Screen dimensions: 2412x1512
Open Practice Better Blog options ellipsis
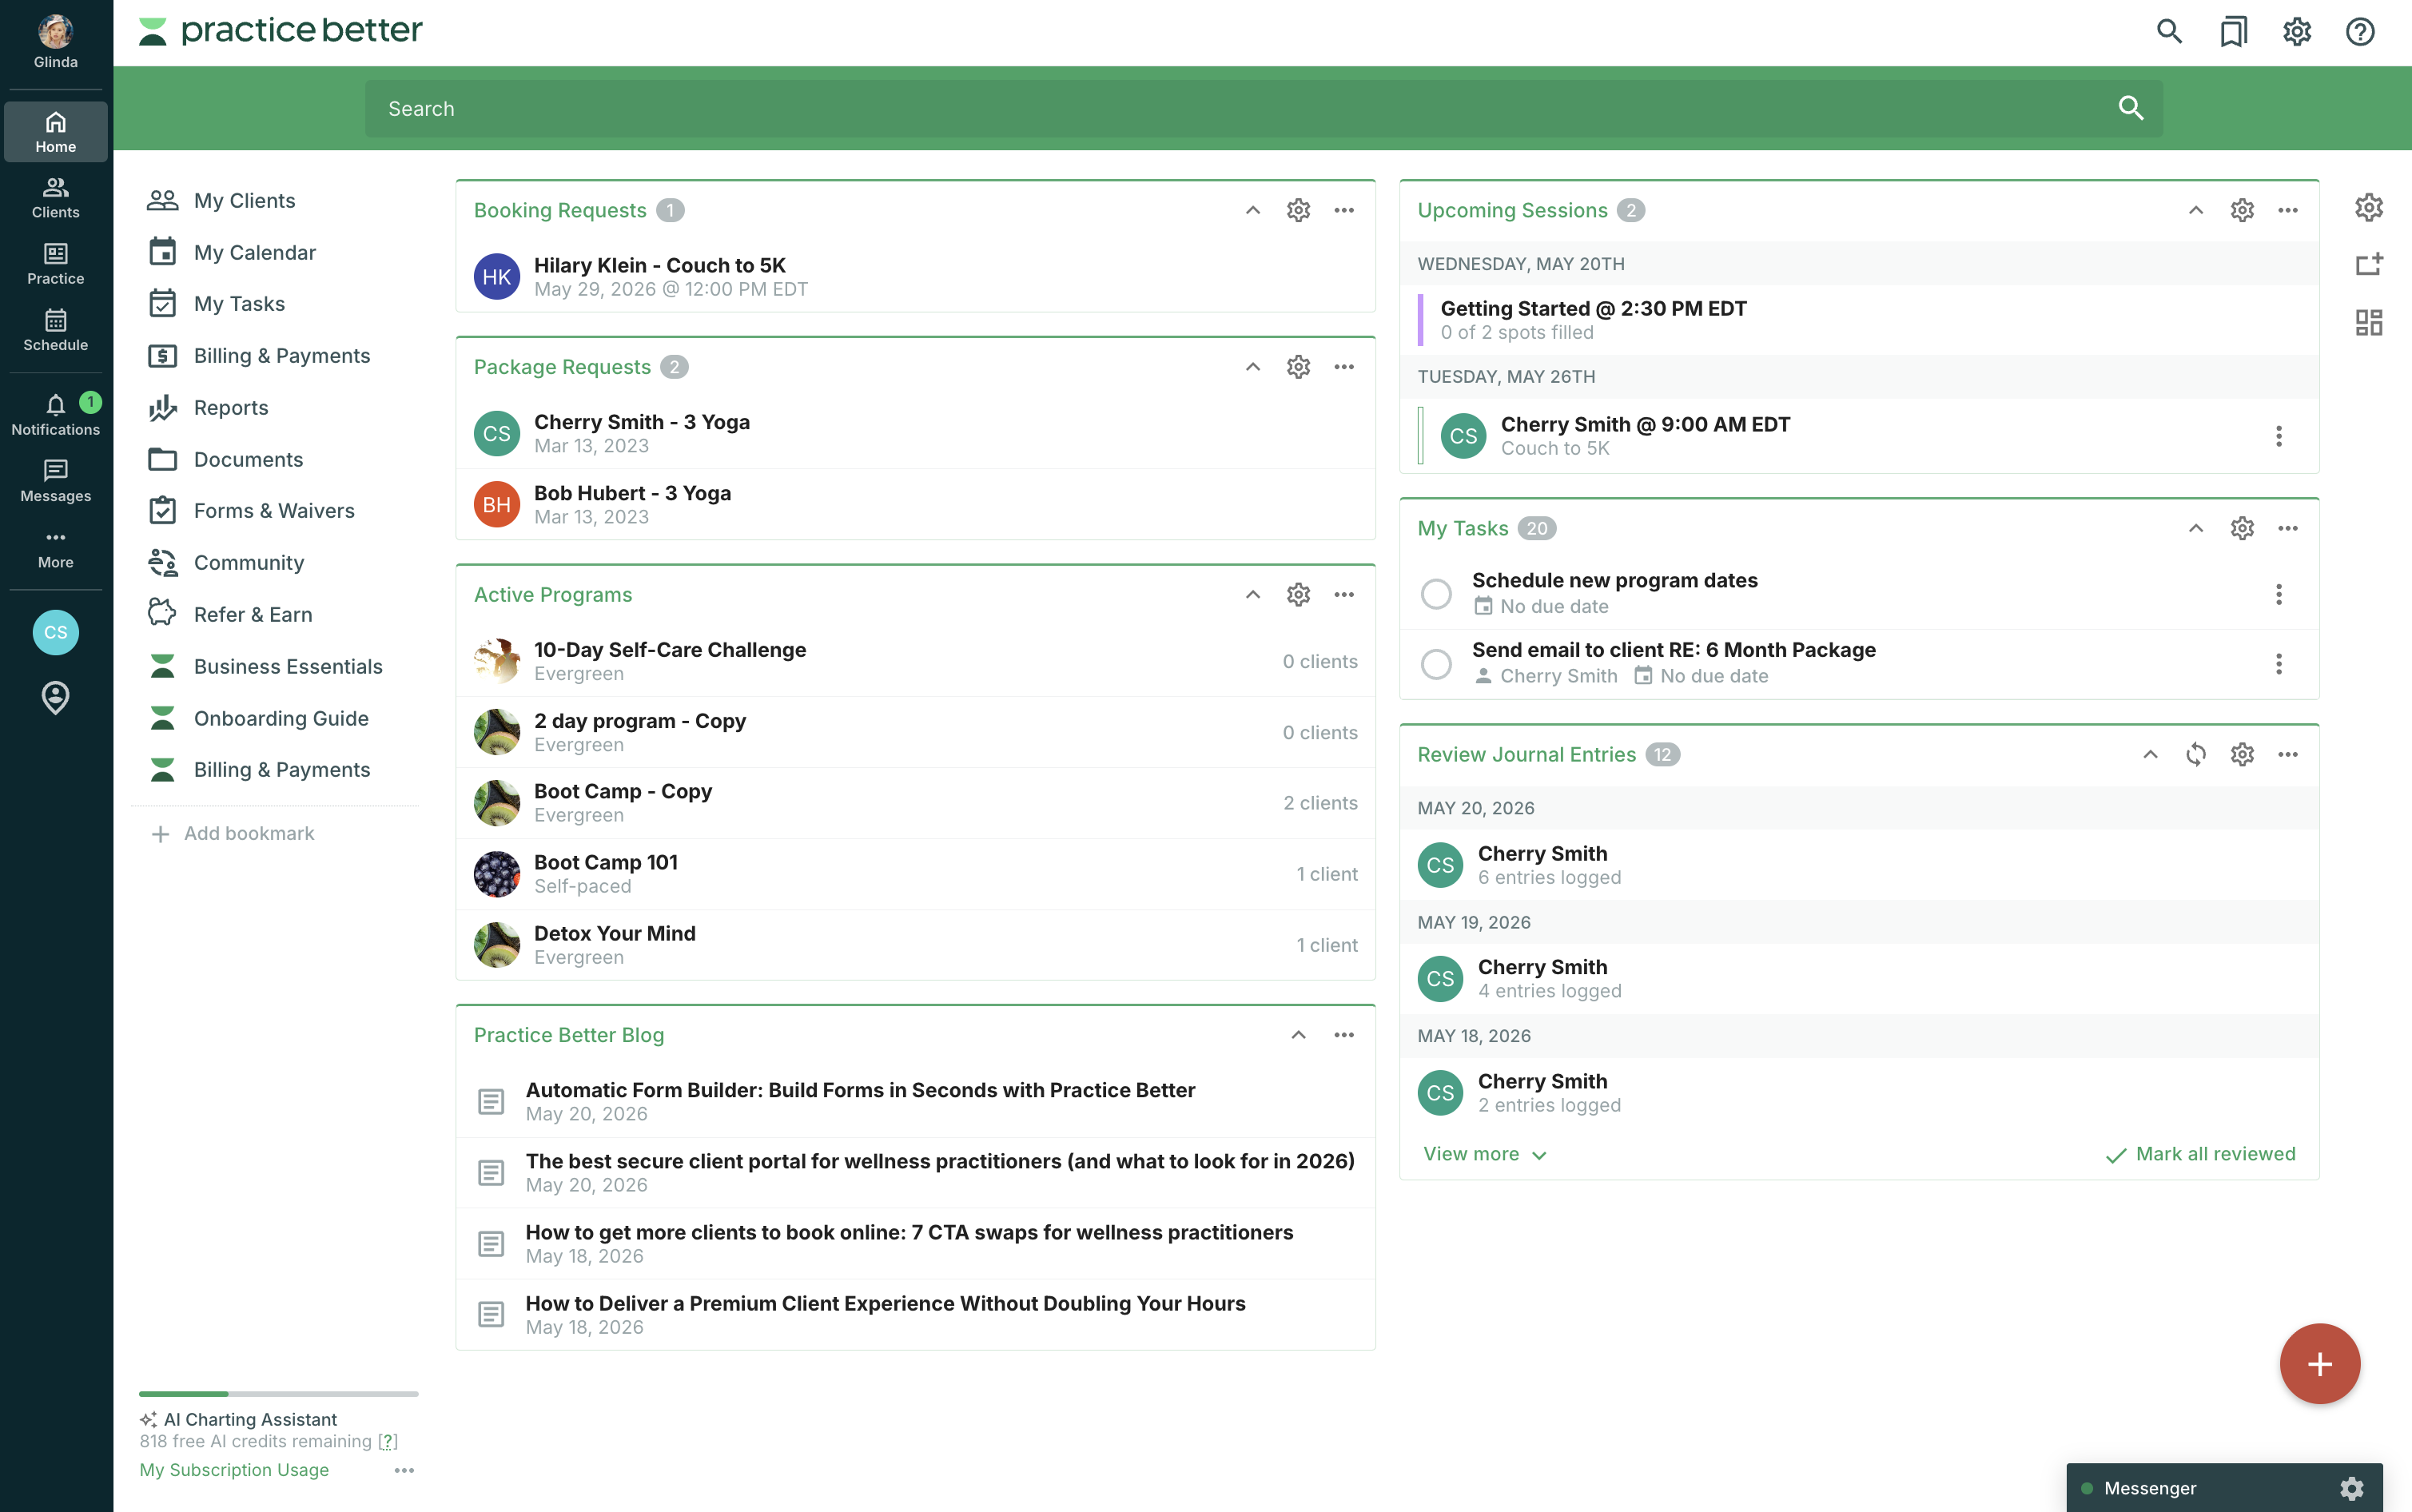tap(1344, 1035)
